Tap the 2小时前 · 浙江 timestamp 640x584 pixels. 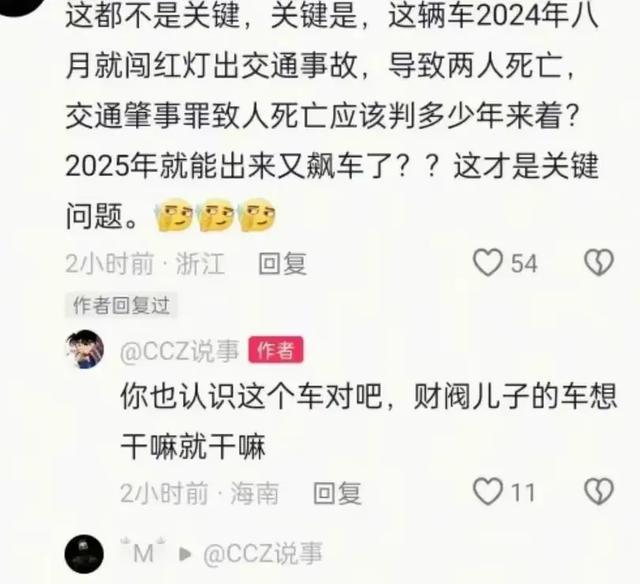click(145, 263)
